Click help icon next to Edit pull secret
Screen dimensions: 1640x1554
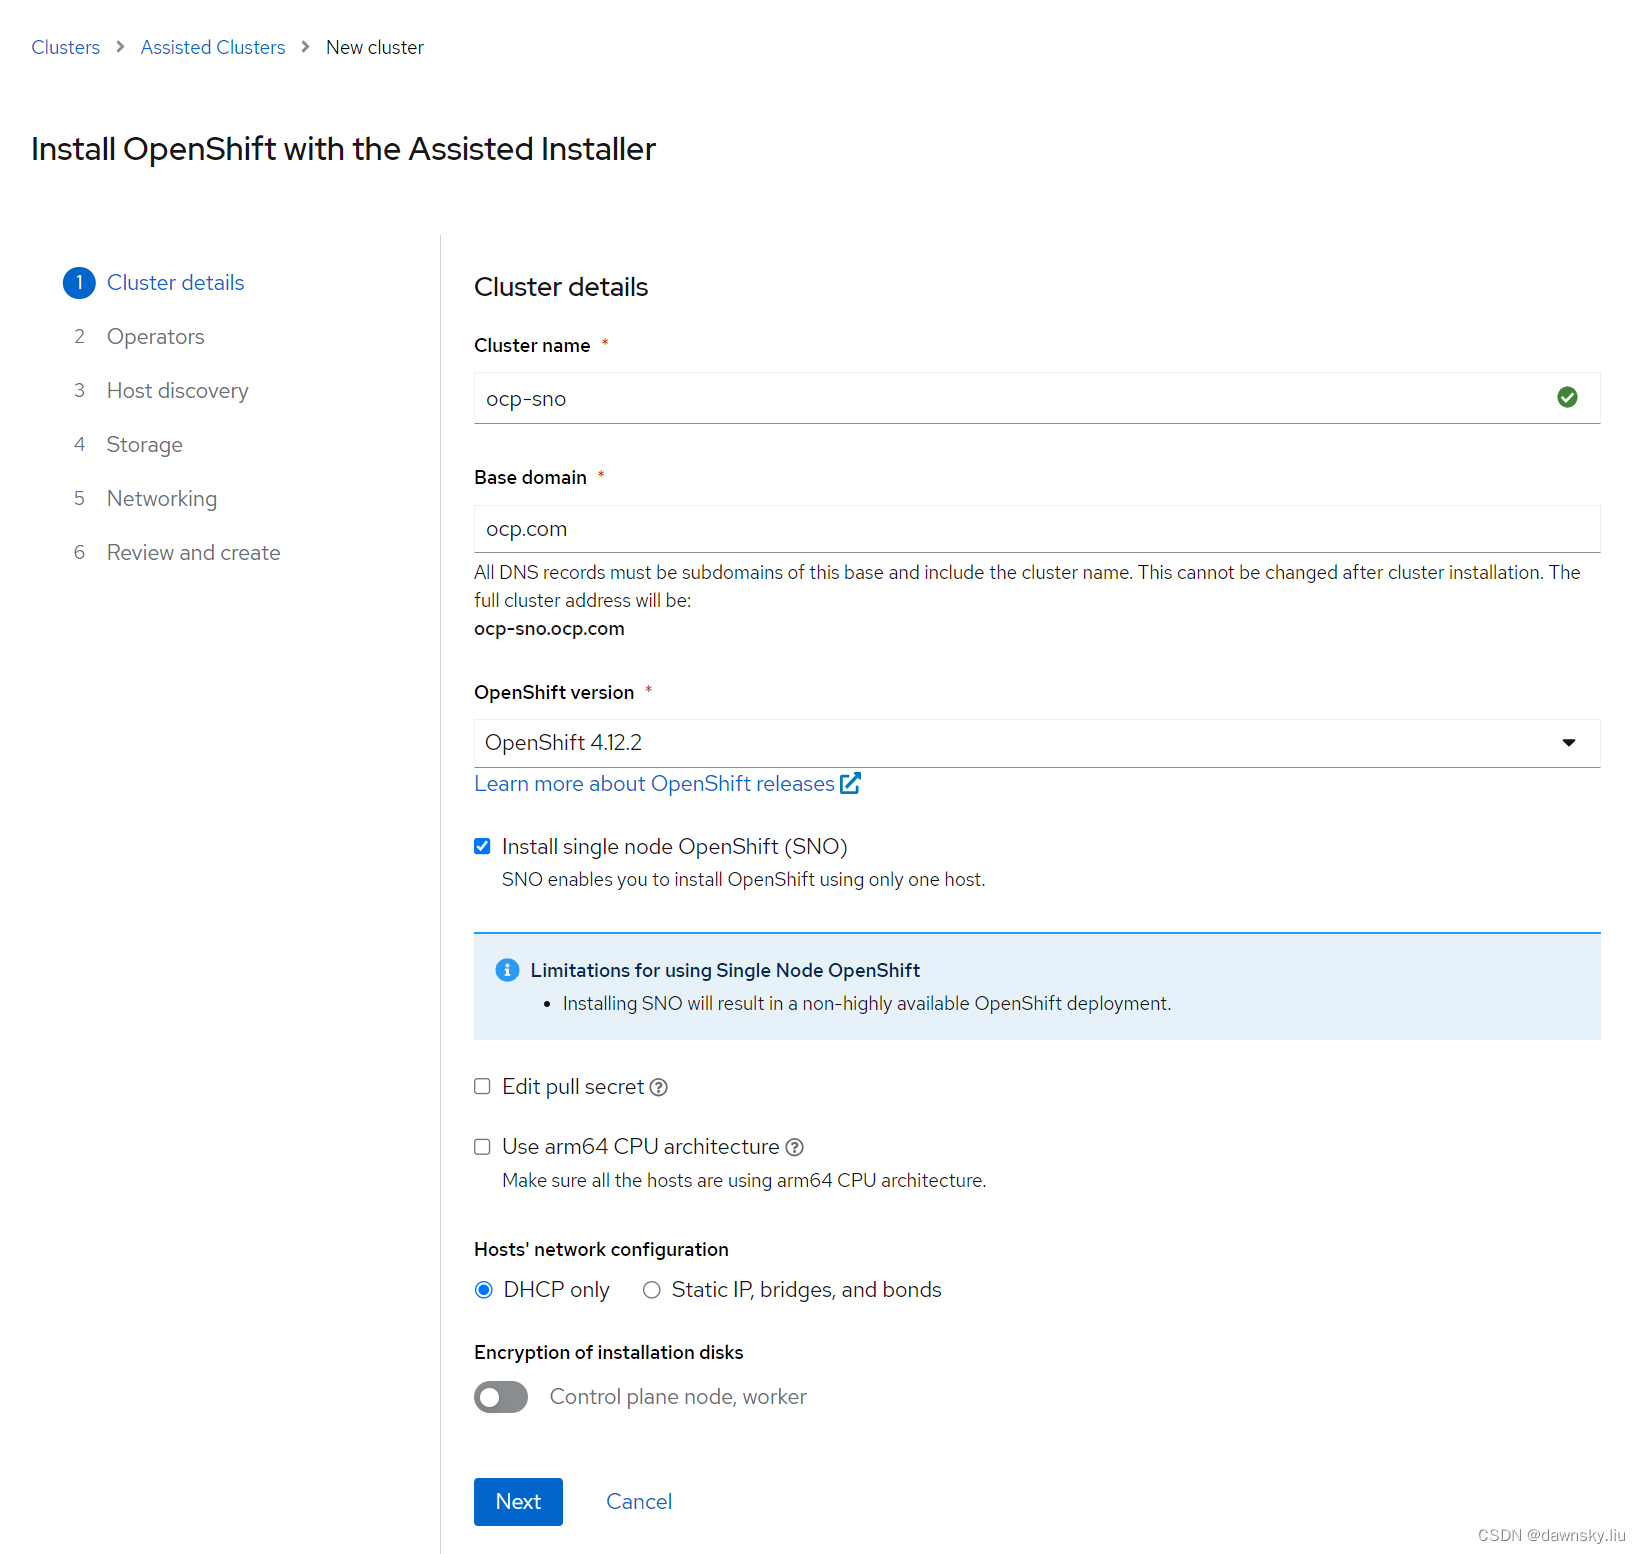[x=658, y=1087]
